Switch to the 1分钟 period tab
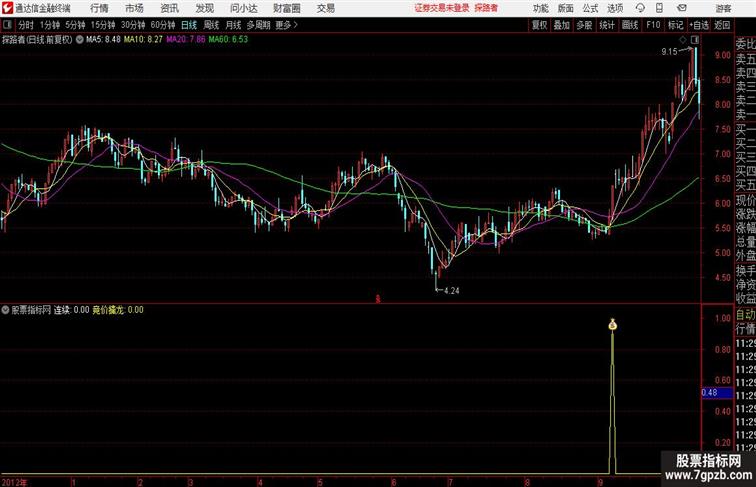The width and height of the screenshot is (756, 487). coord(50,25)
